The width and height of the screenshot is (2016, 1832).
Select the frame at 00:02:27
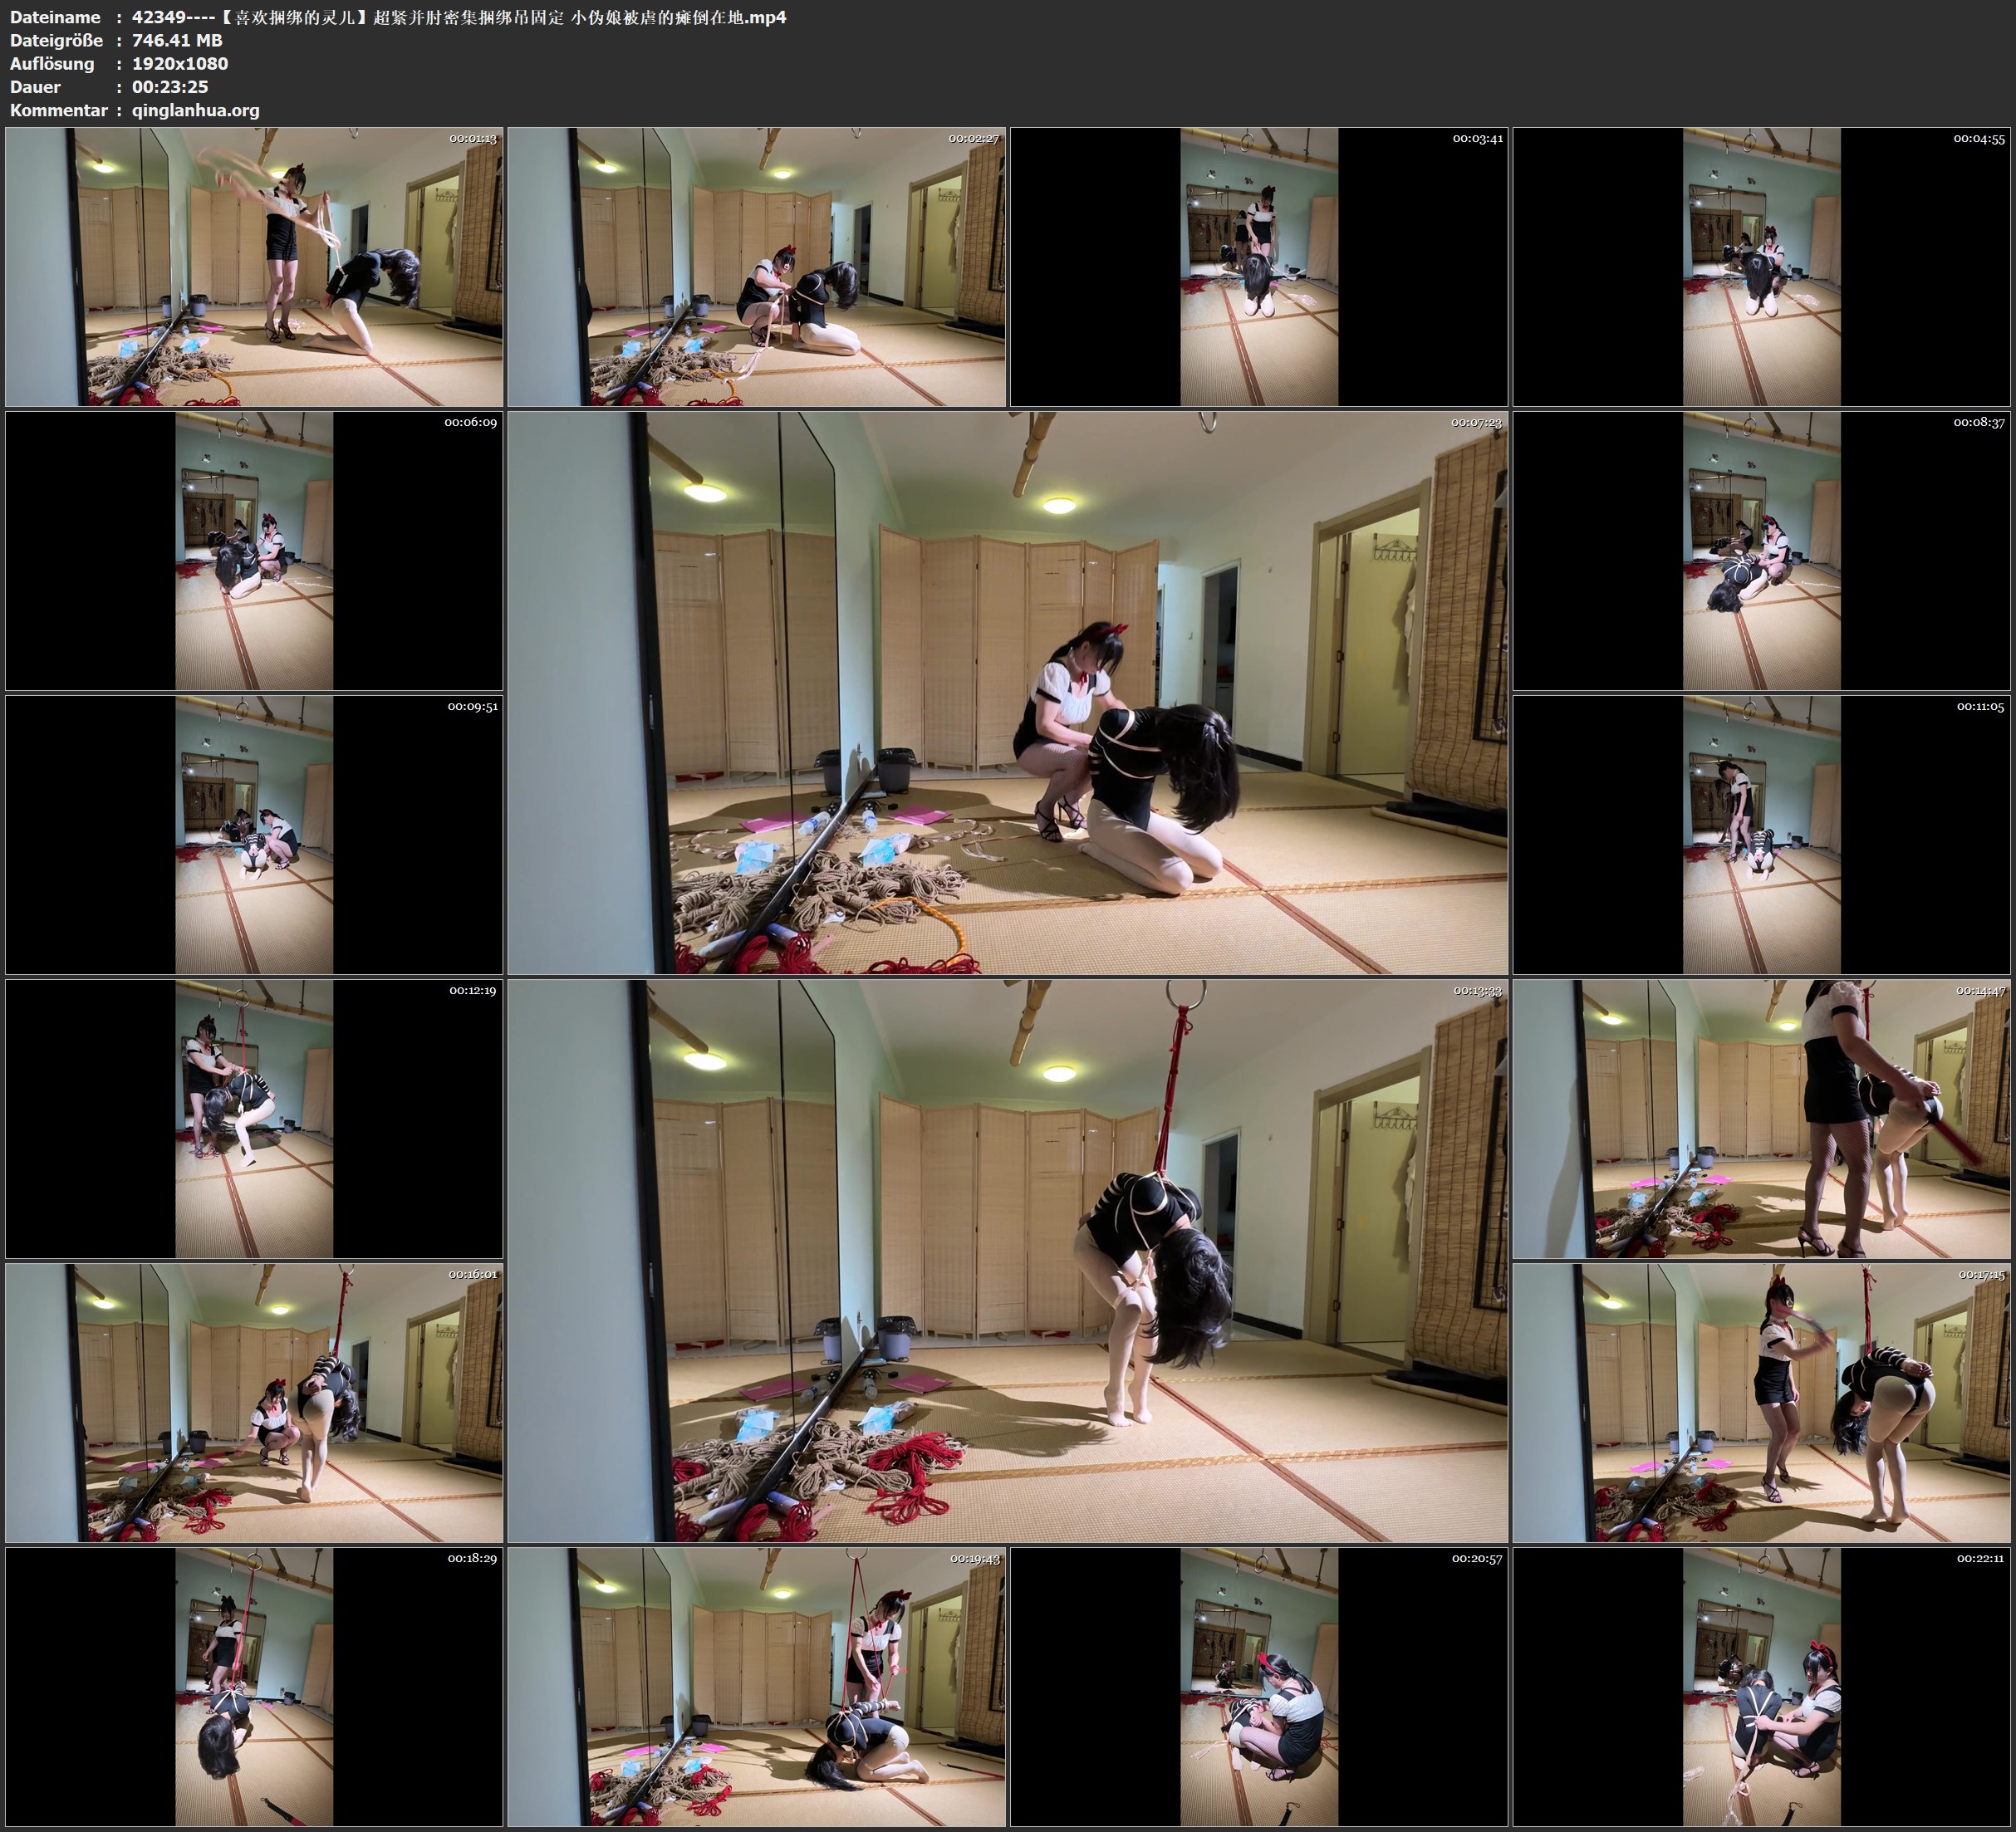click(x=756, y=267)
